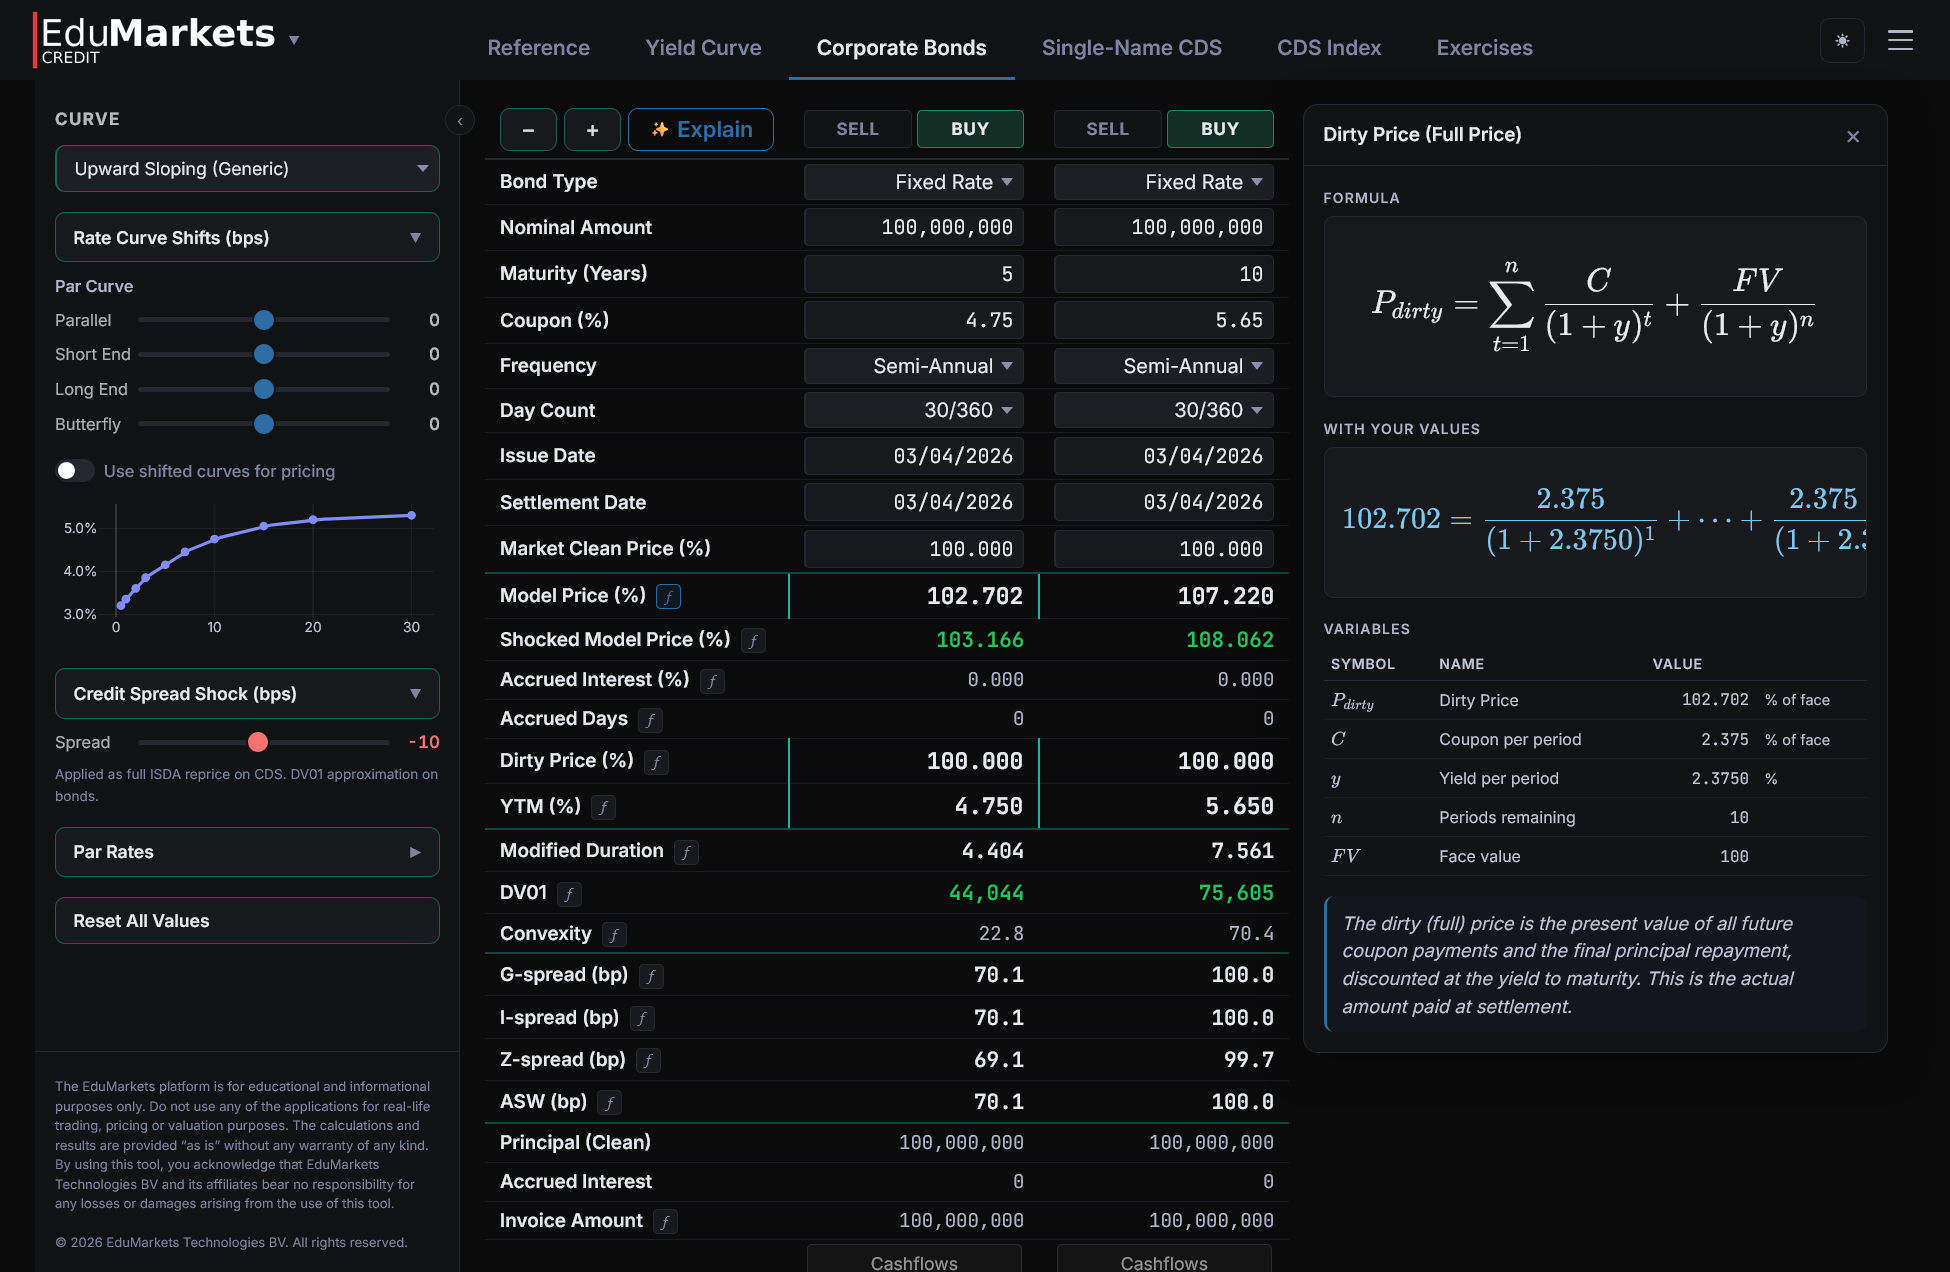Click Reset All Values
This screenshot has height=1272, width=1950.
click(247, 920)
